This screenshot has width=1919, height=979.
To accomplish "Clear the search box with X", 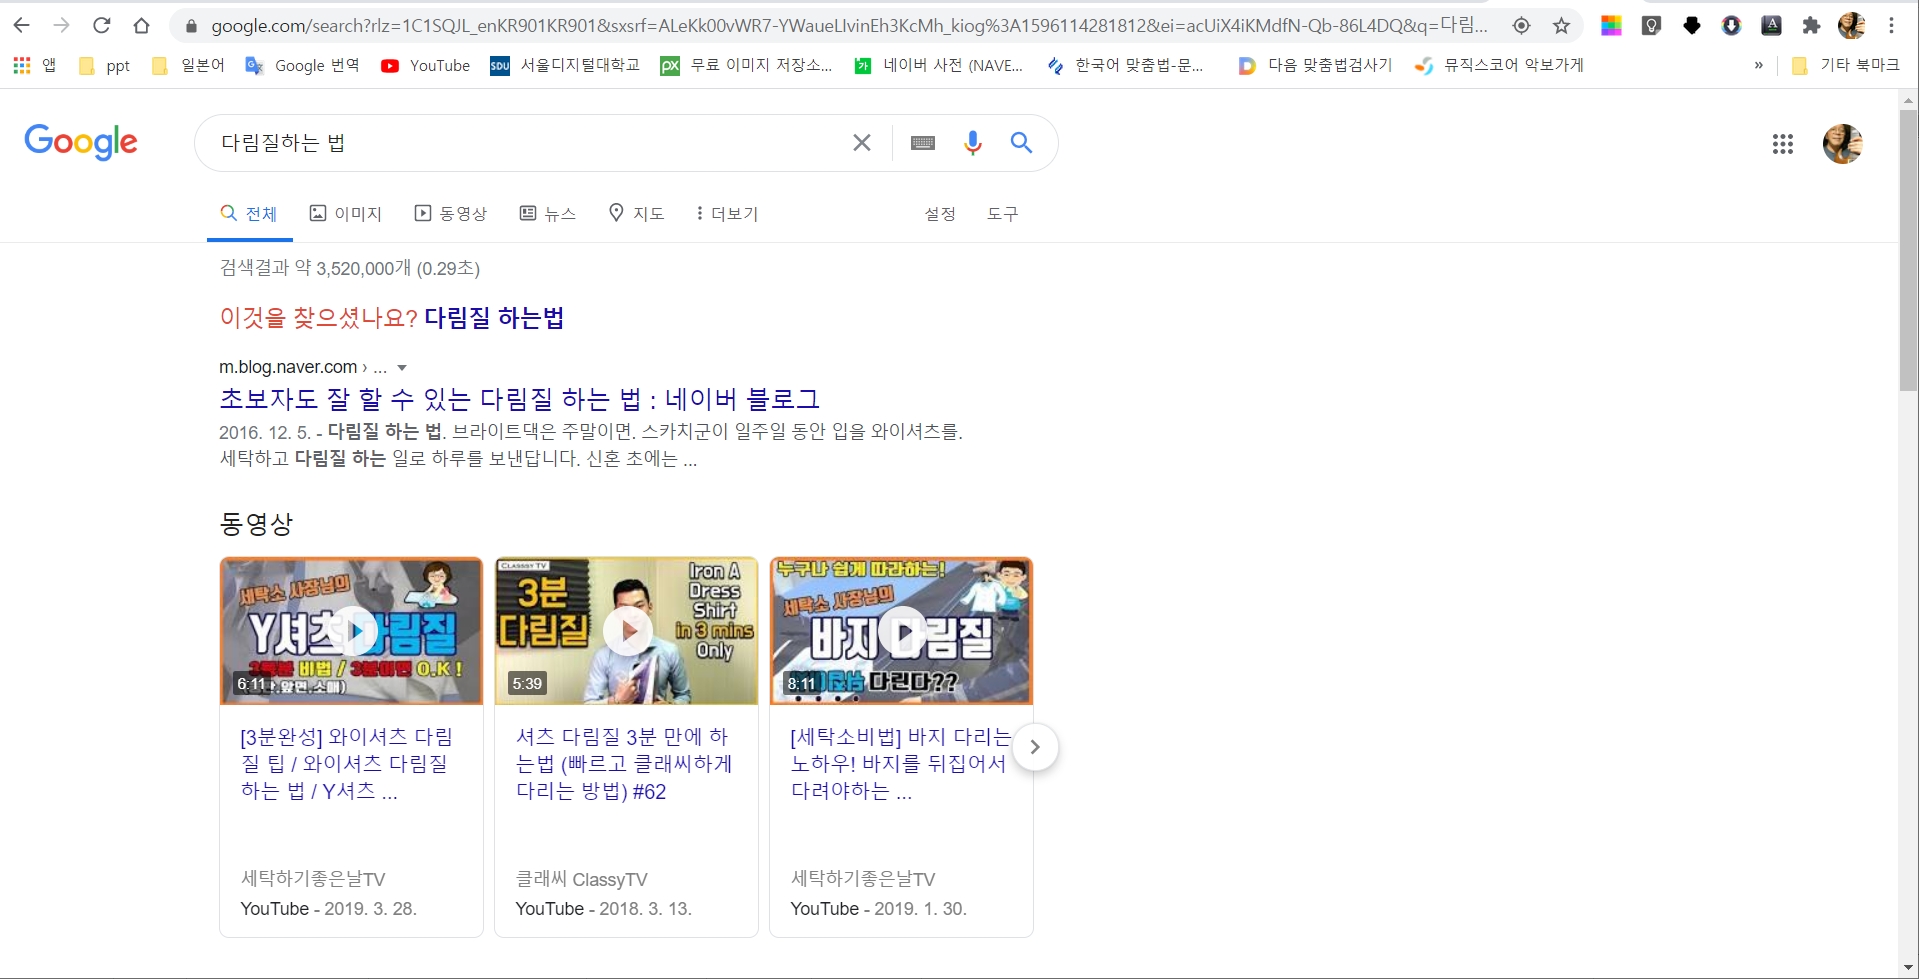I will point(861,143).
